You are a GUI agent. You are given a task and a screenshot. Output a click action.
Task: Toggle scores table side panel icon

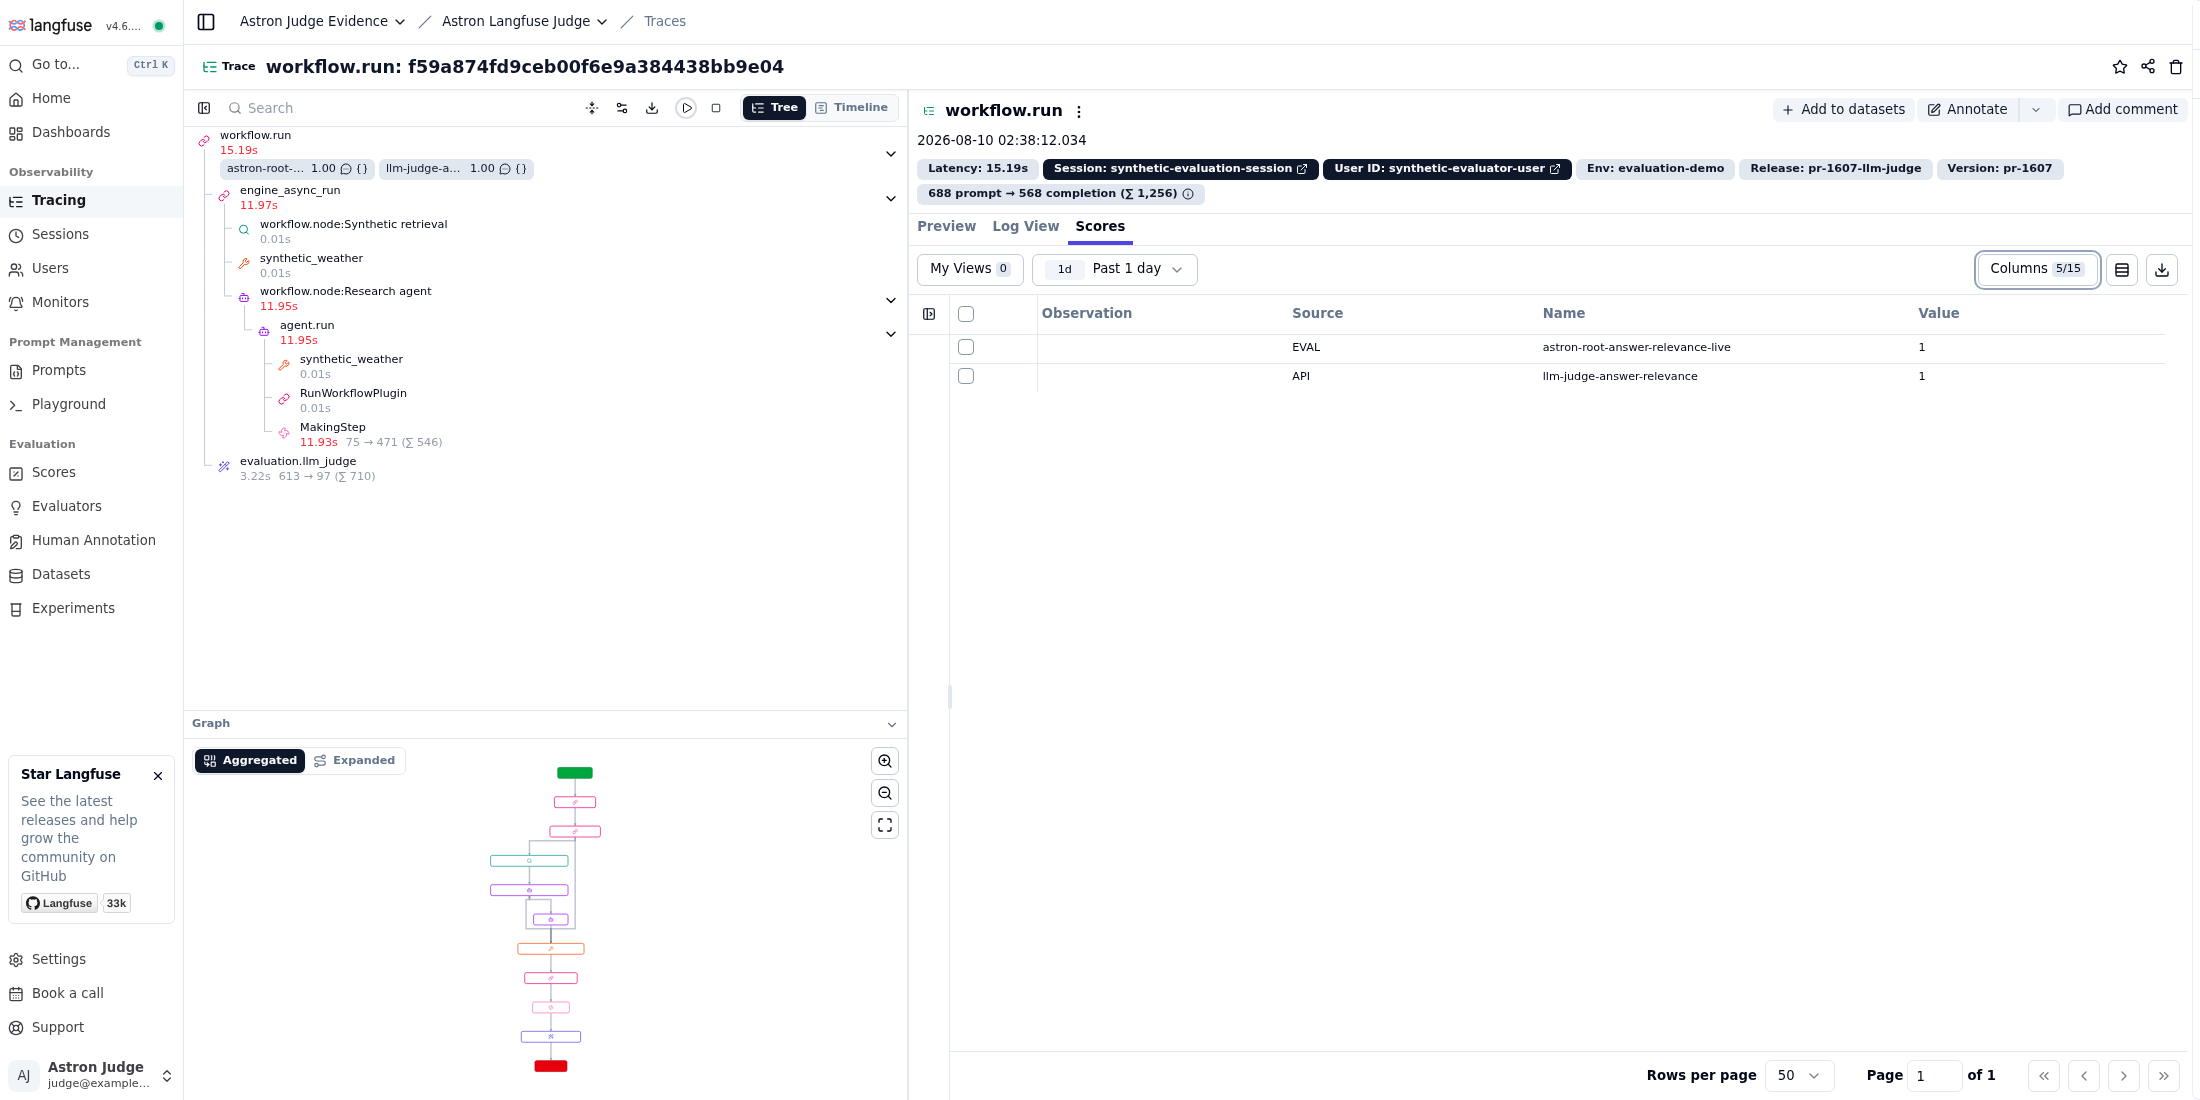(929, 314)
